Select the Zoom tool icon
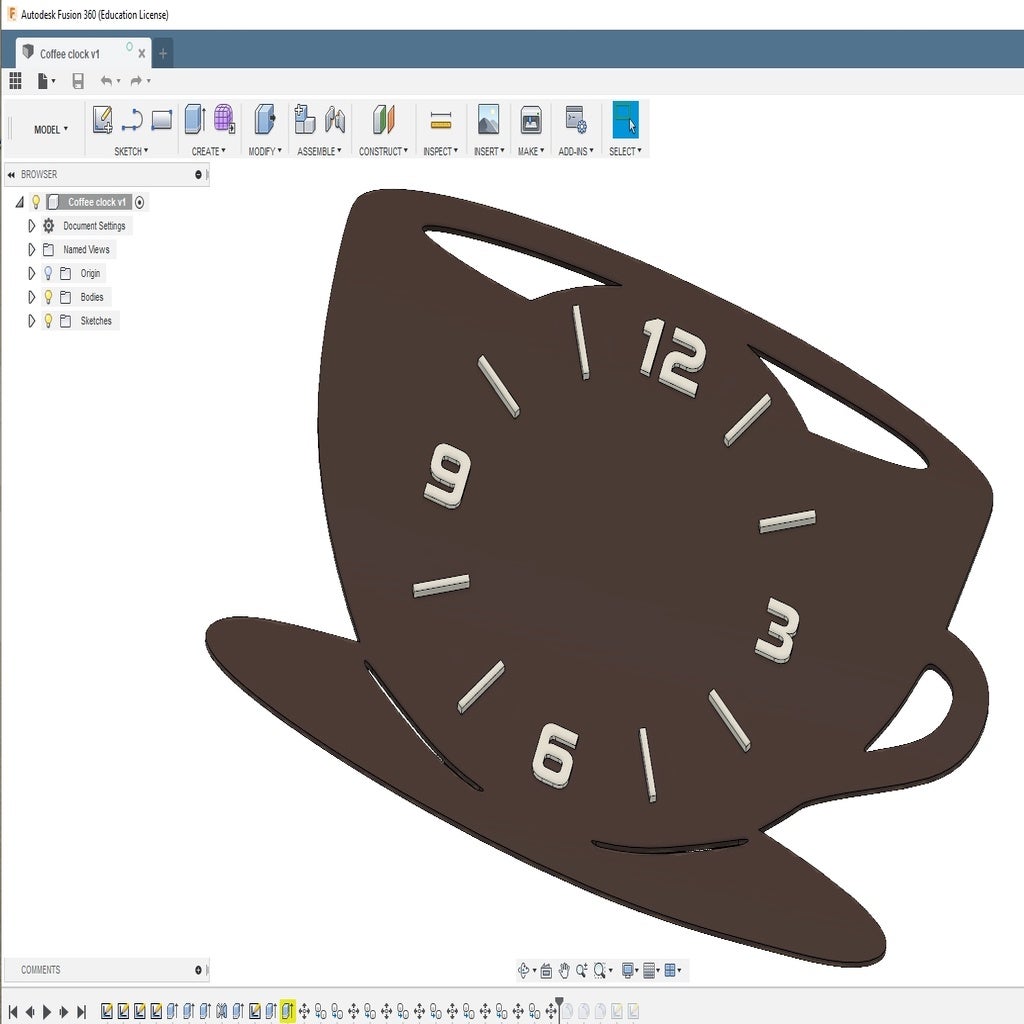Viewport: 1024px width, 1024px height. tap(581, 970)
